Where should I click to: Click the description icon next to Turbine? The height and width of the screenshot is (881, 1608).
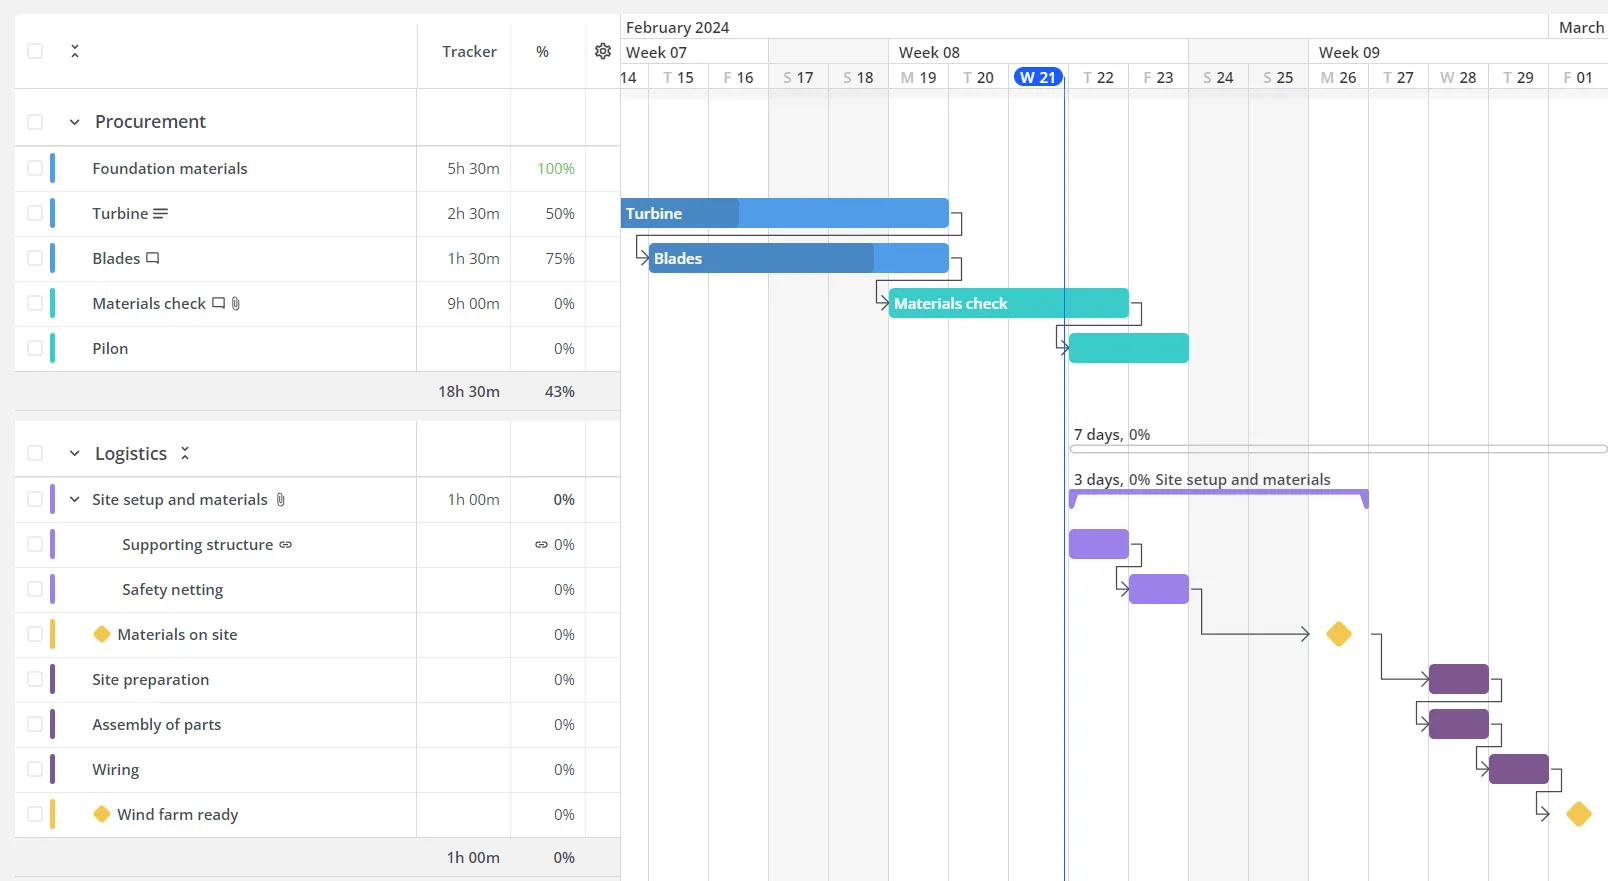(x=160, y=214)
